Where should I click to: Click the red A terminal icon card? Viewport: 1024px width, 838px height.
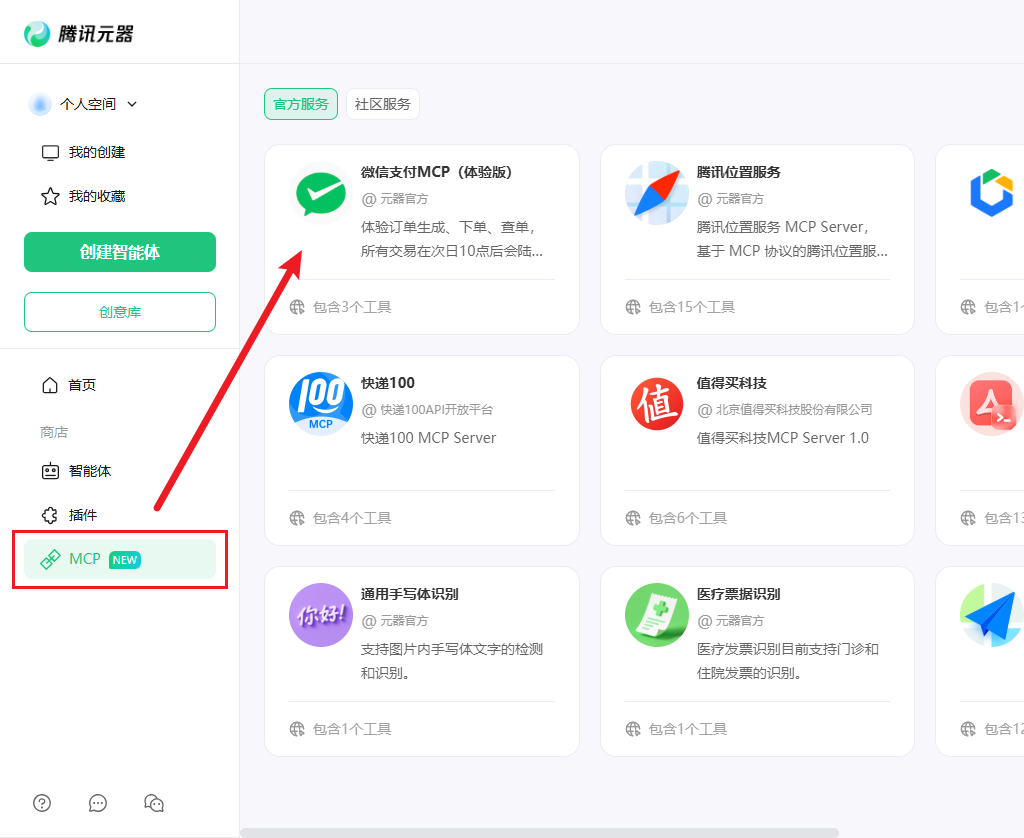[x=991, y=404]
